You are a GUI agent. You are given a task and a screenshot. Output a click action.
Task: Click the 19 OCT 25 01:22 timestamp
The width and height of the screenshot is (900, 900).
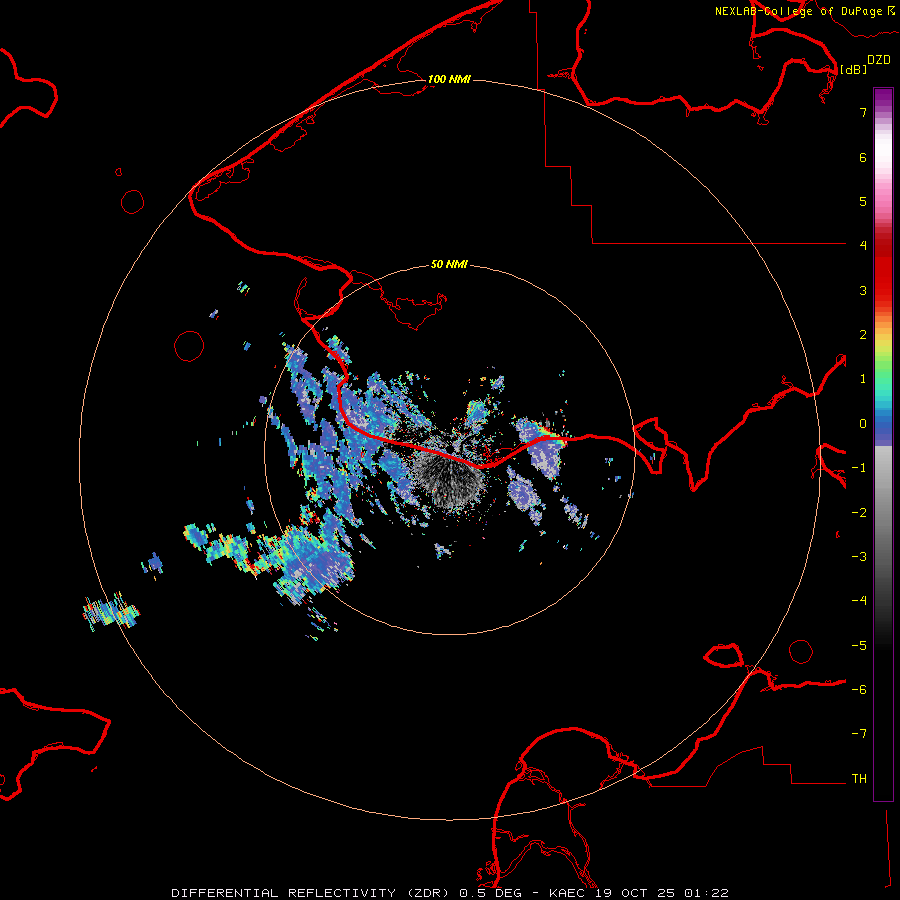662,893
